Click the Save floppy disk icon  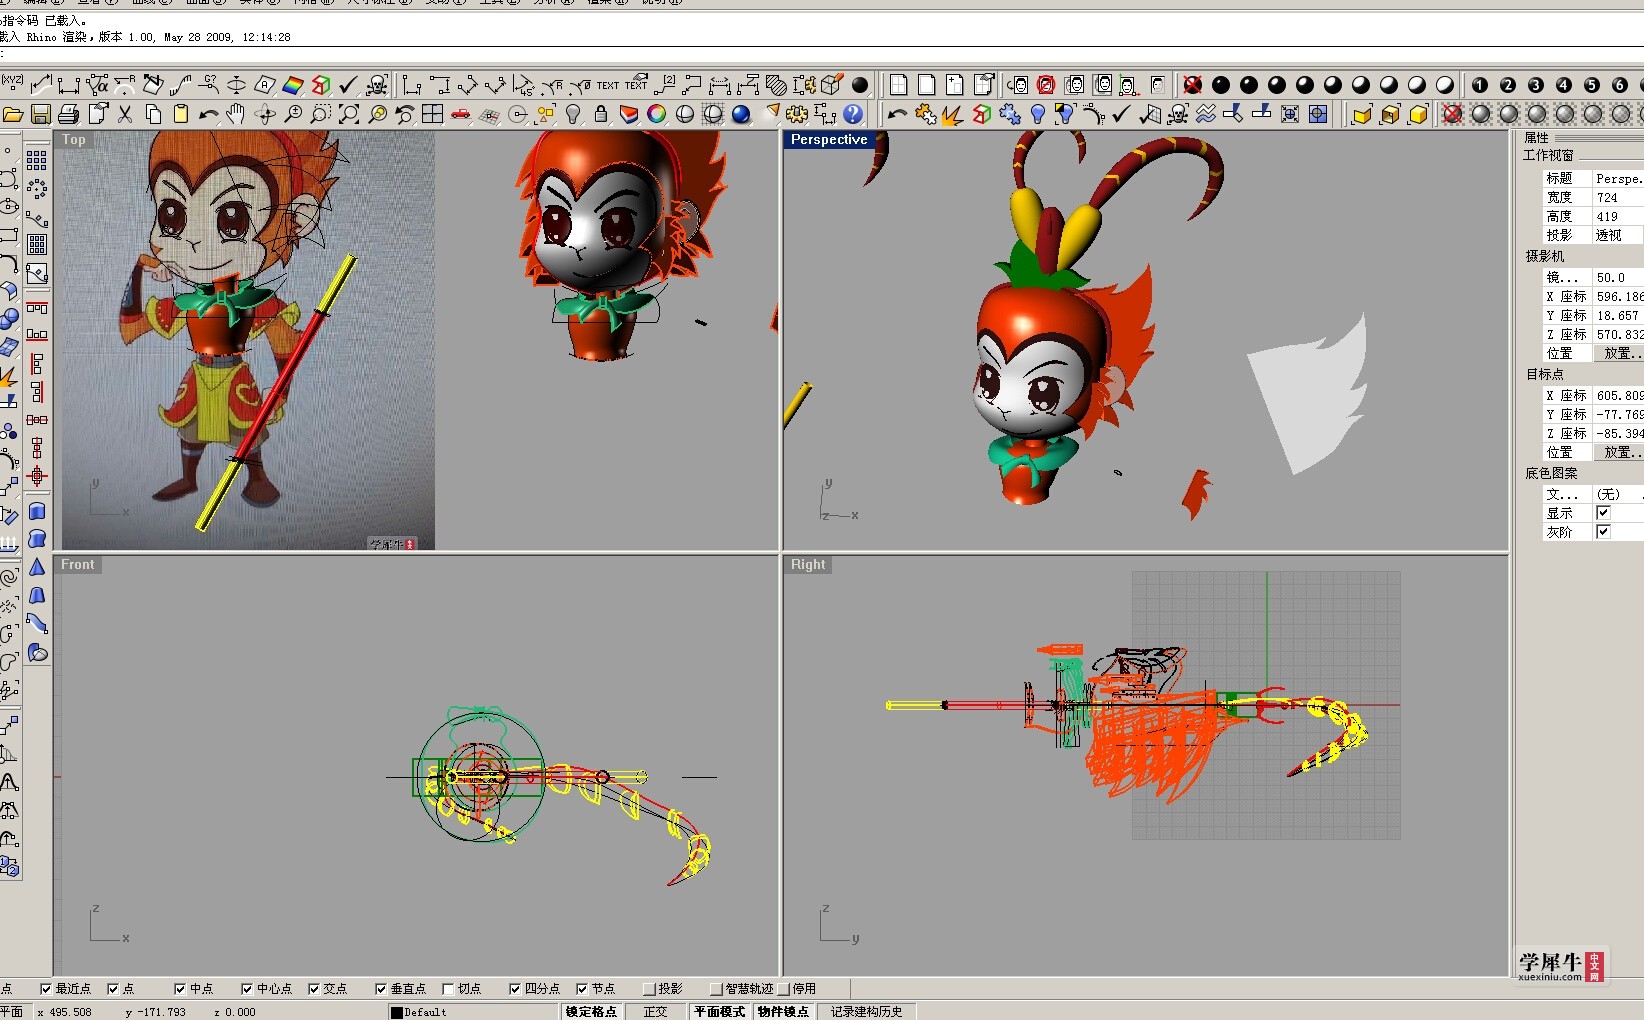pyautogui.click(x=41, y=114)
